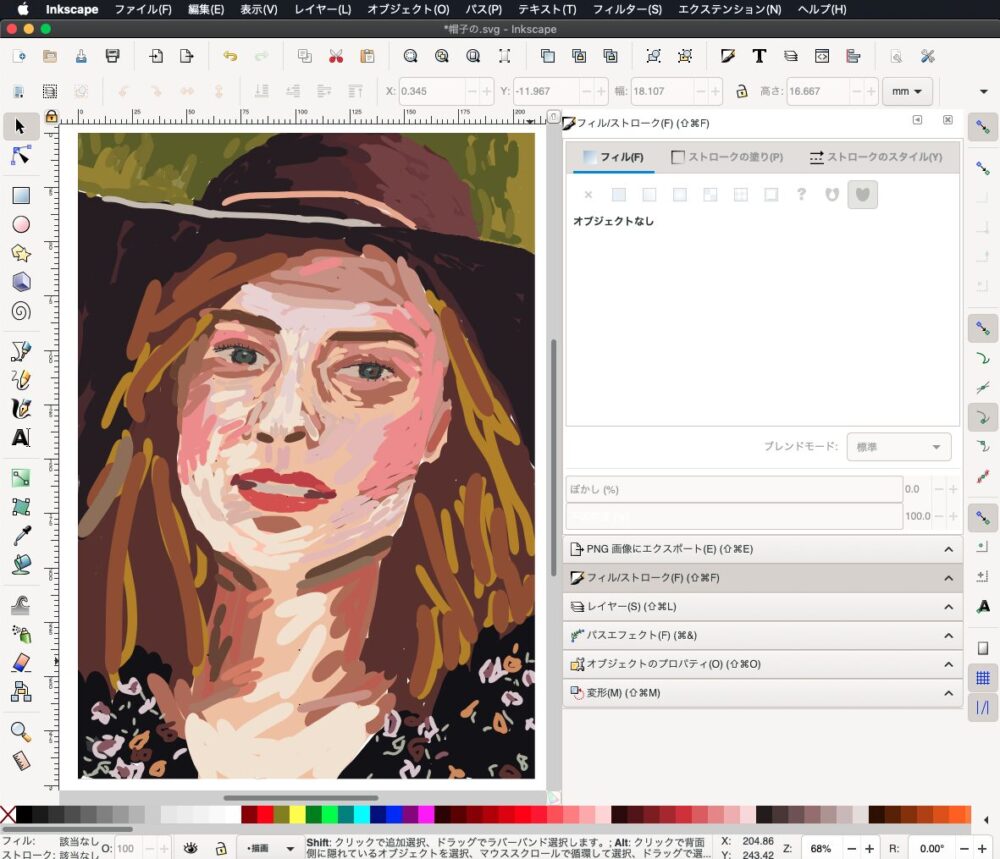Pick the yellow swatch in palette
Image resolution: width=1000 pixels, height=859 pixels.
tap(297, 815)
